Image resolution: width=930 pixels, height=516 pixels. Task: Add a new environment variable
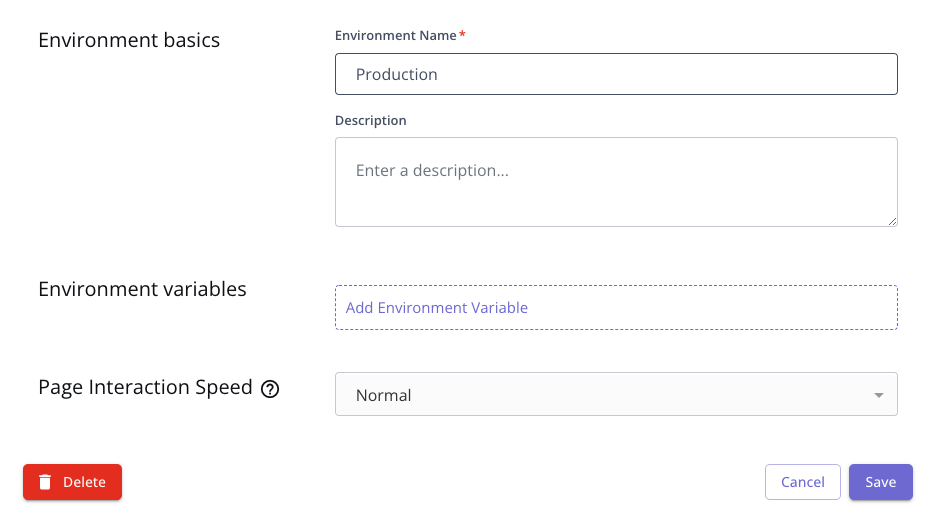pos(437,308)
